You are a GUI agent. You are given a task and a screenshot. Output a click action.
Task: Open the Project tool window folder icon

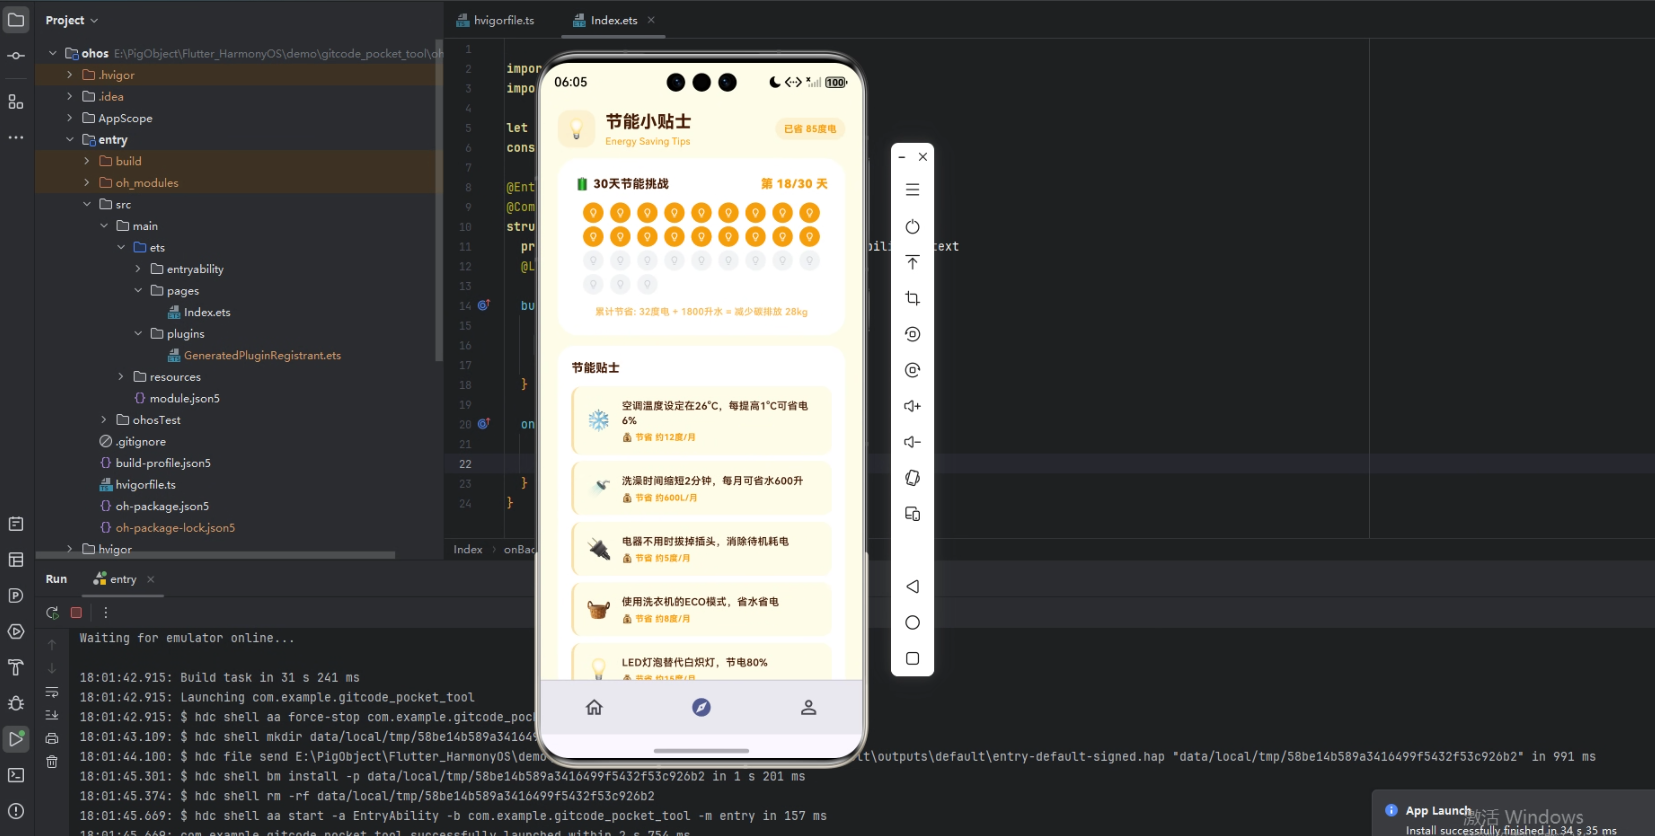(16, 20)
